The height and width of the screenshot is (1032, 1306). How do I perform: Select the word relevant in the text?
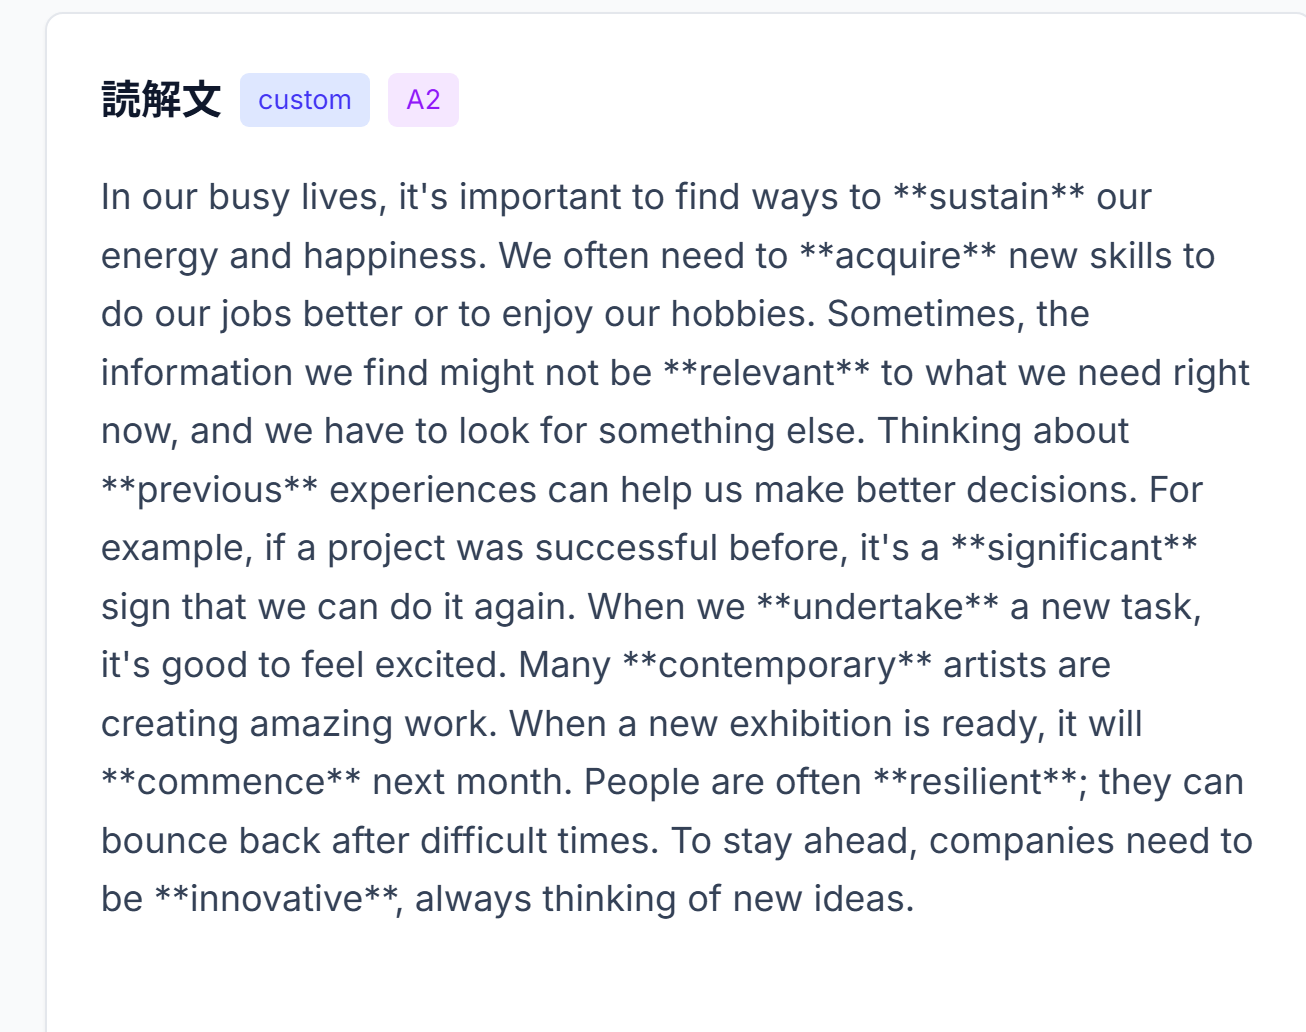point(767,373)
